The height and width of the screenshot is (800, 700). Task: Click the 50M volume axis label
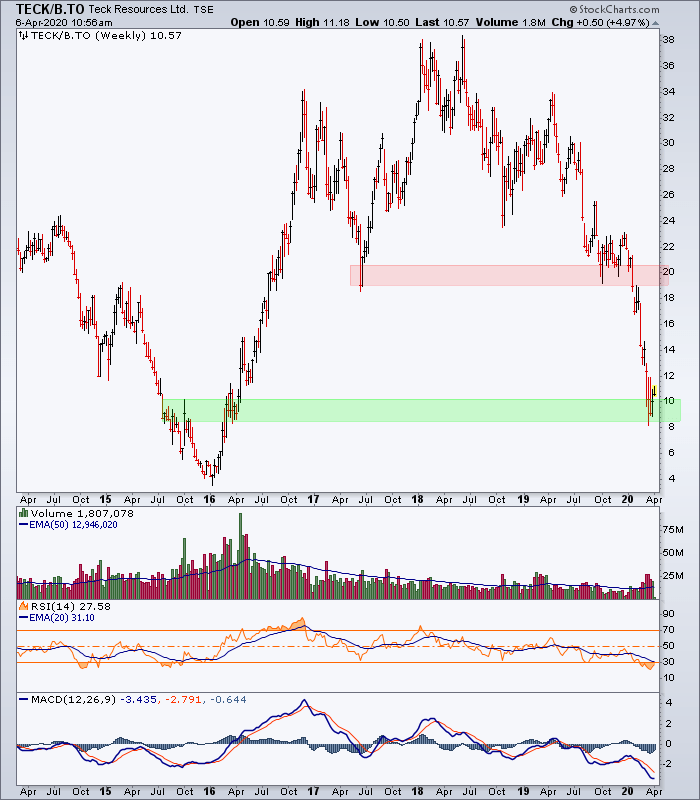(672, 553)
